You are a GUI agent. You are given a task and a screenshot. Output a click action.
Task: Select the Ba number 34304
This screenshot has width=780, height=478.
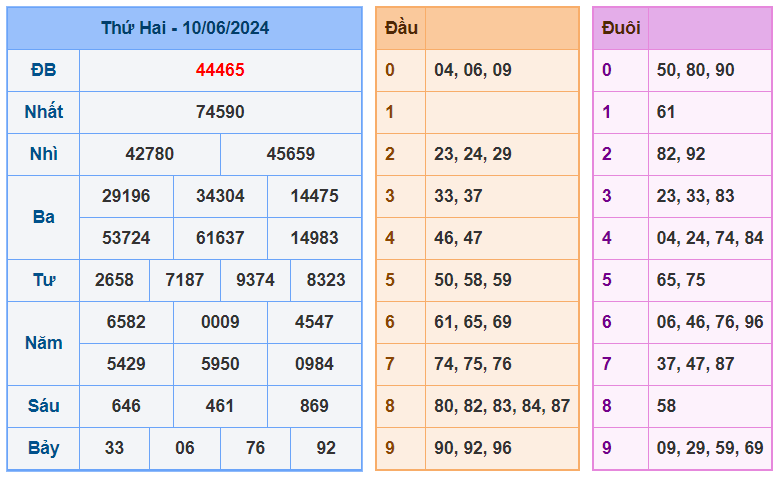(x=220, y=196)
